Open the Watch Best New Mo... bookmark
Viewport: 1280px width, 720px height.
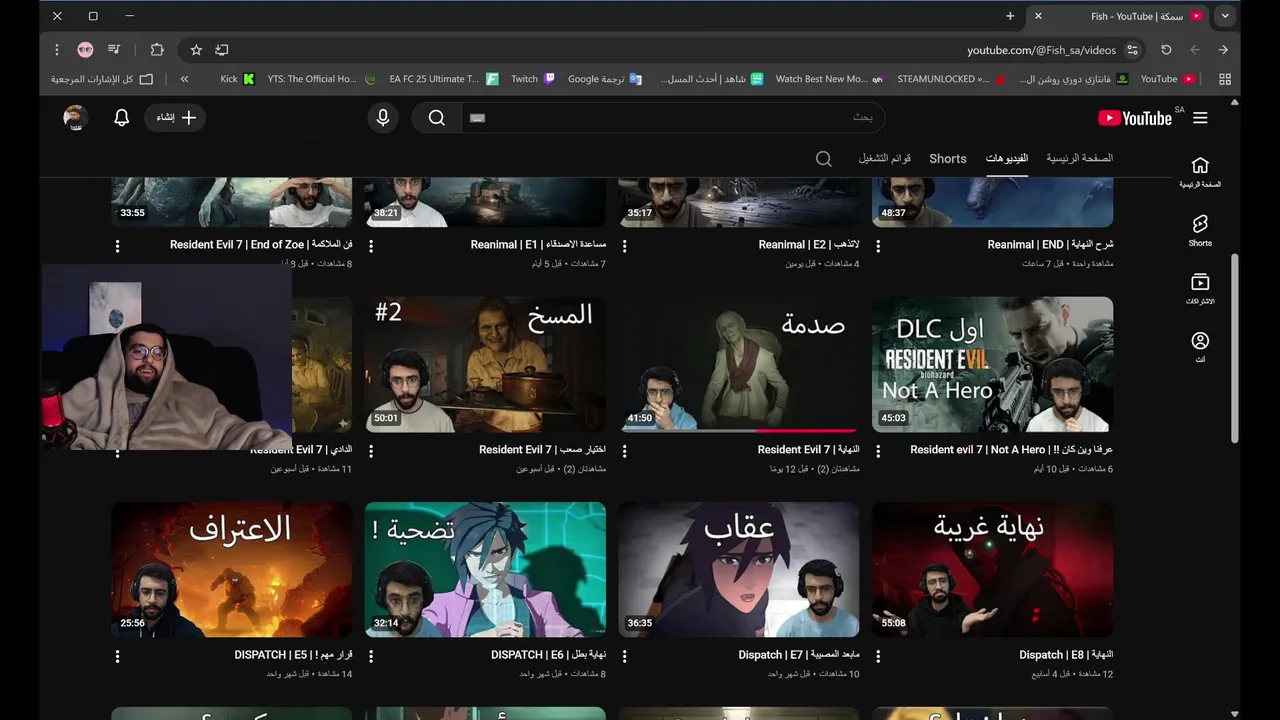pos(829,79)
